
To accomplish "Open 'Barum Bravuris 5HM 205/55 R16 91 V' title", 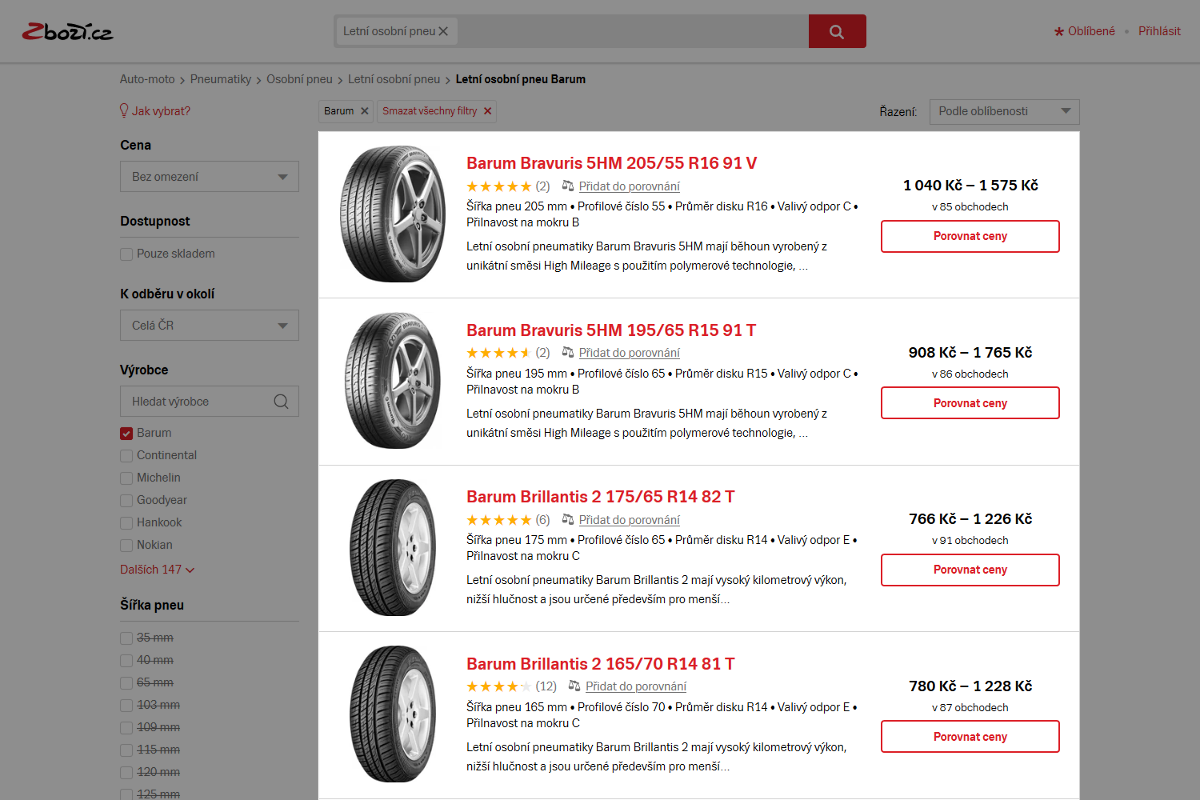I will click(612, 163).
